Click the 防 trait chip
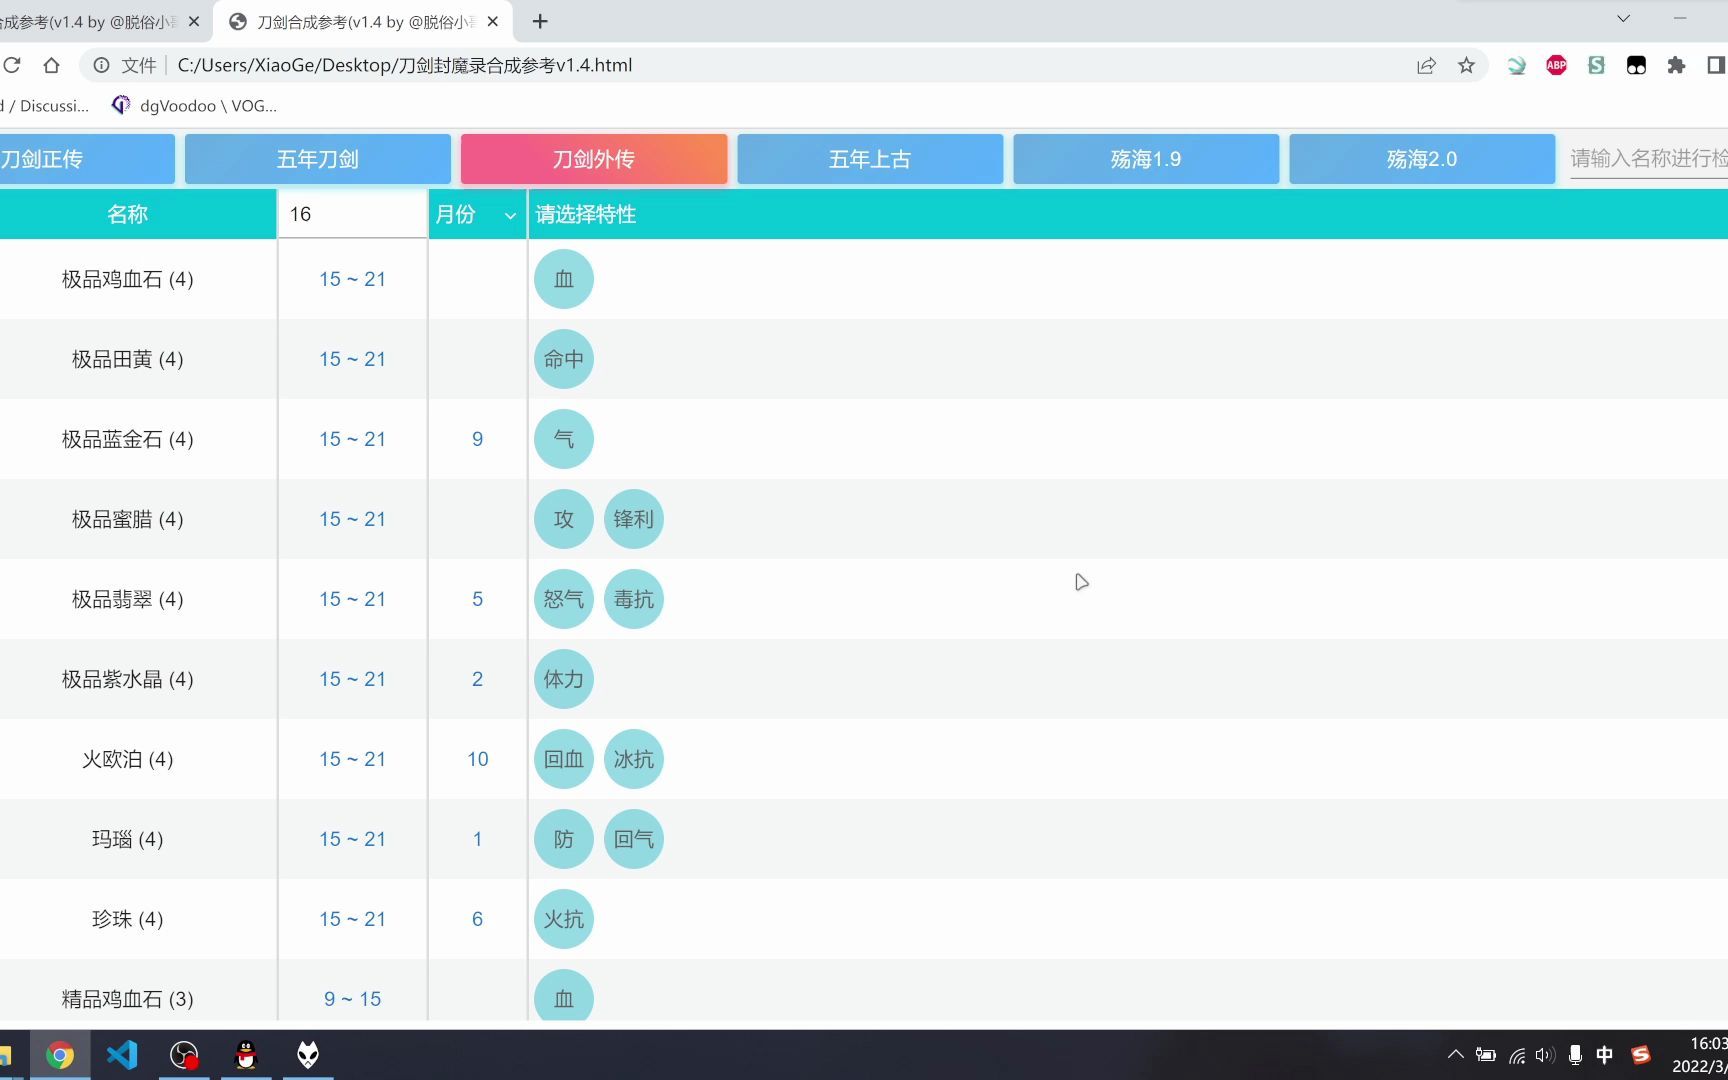1728x1080 pixels. click(x=564, y=839)
